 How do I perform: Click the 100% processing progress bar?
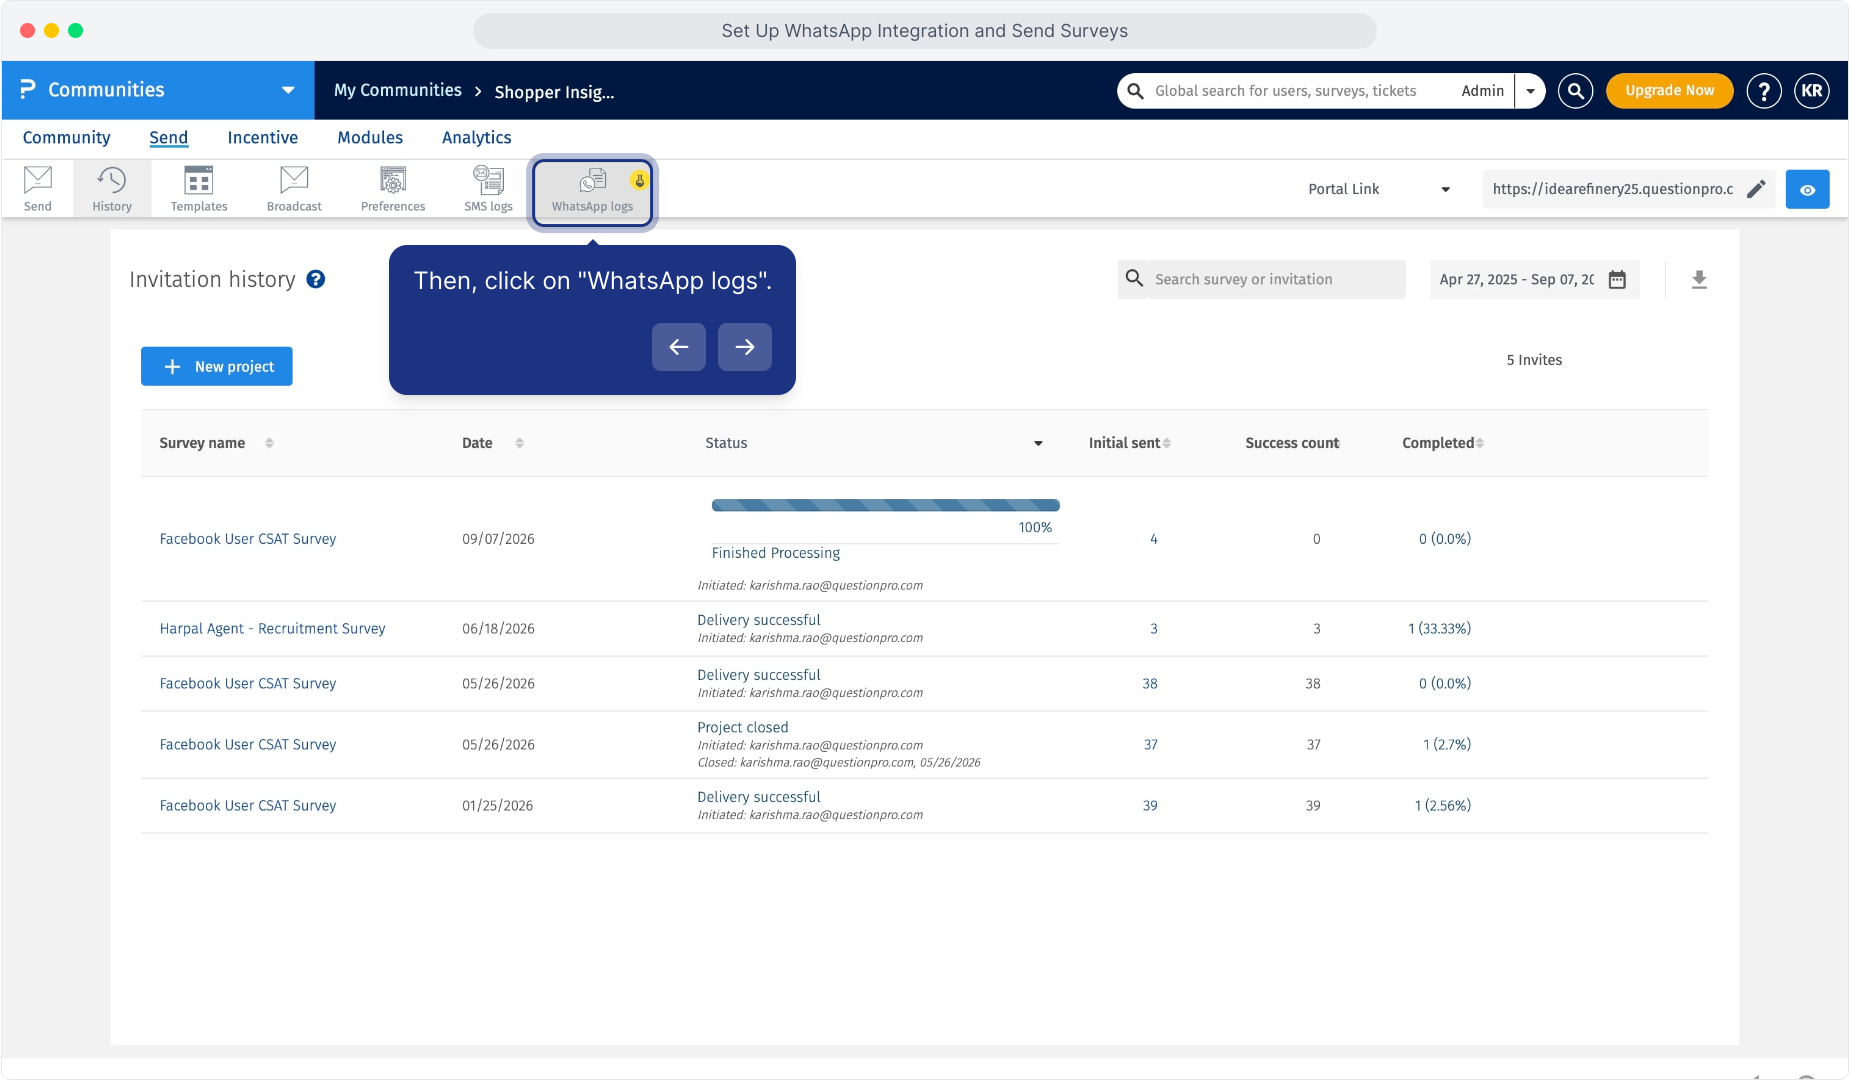pyautogui.click(x=885, y=505)
